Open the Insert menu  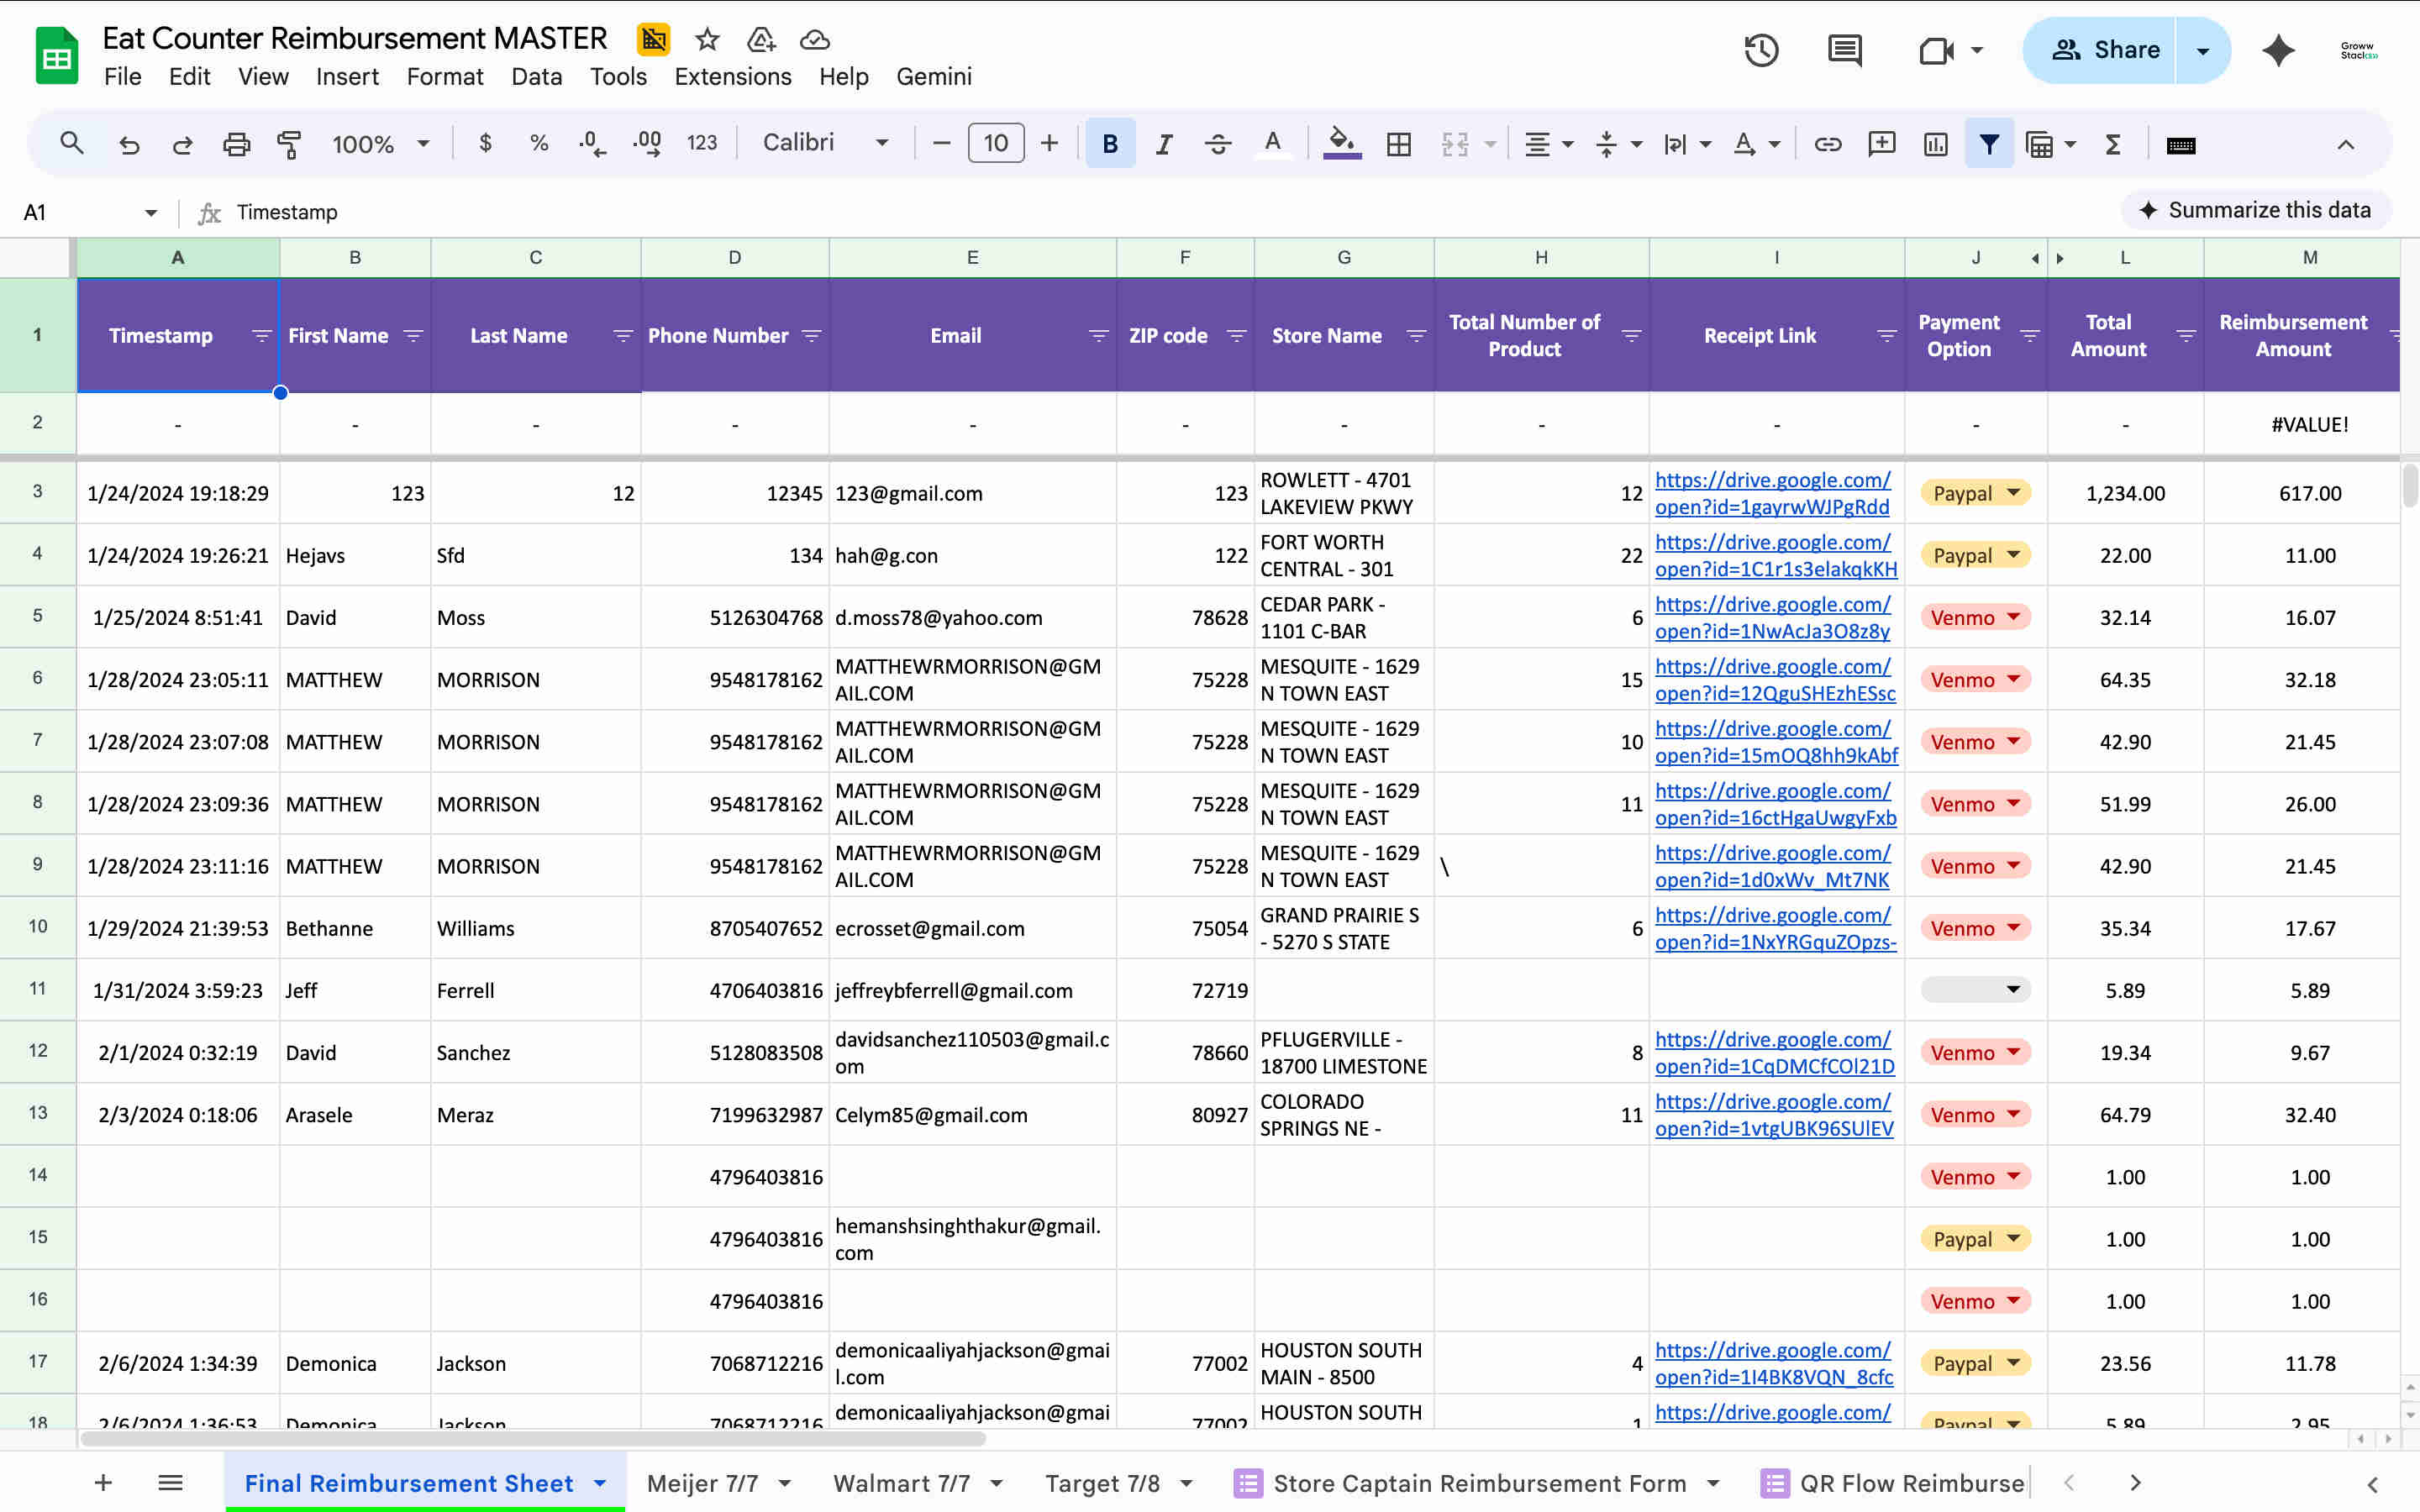(347, 77)
